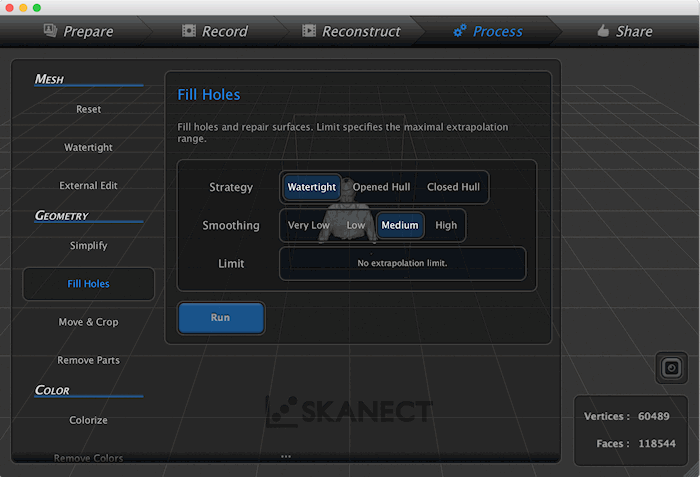The height and width of the screenshot is (477, 700).
Task: Set Smoothing to Low
Action: pyautogui.click(x=356, y=226)
